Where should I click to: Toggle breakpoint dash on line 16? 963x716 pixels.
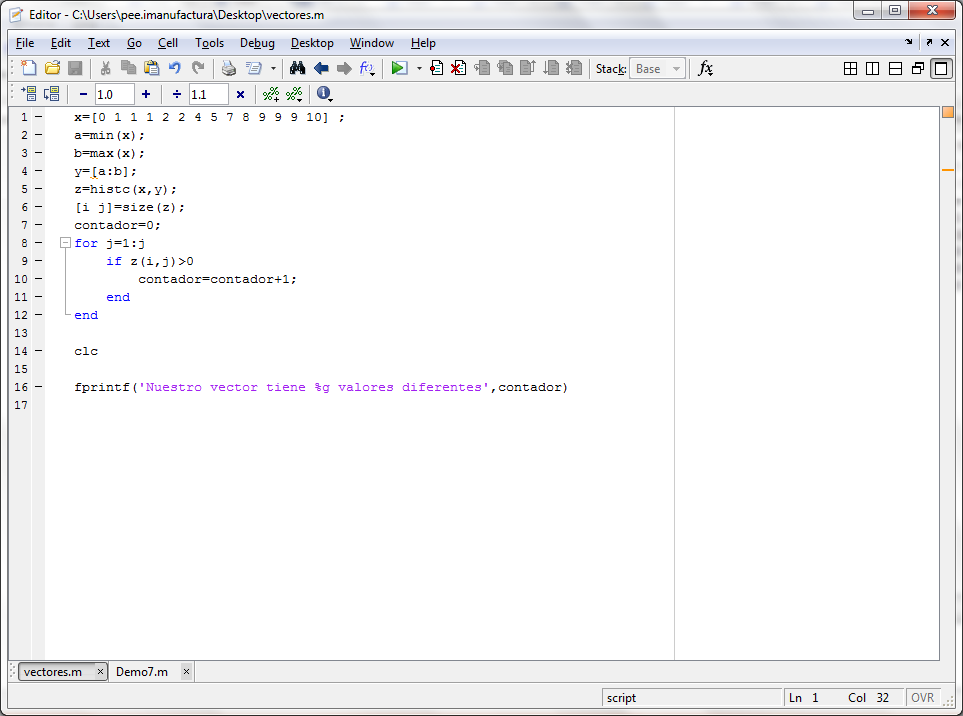tap(38, 387)
